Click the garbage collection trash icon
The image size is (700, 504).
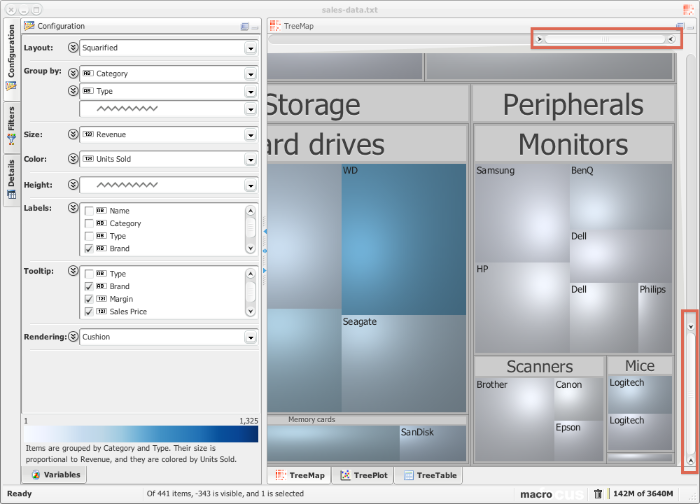597,493
